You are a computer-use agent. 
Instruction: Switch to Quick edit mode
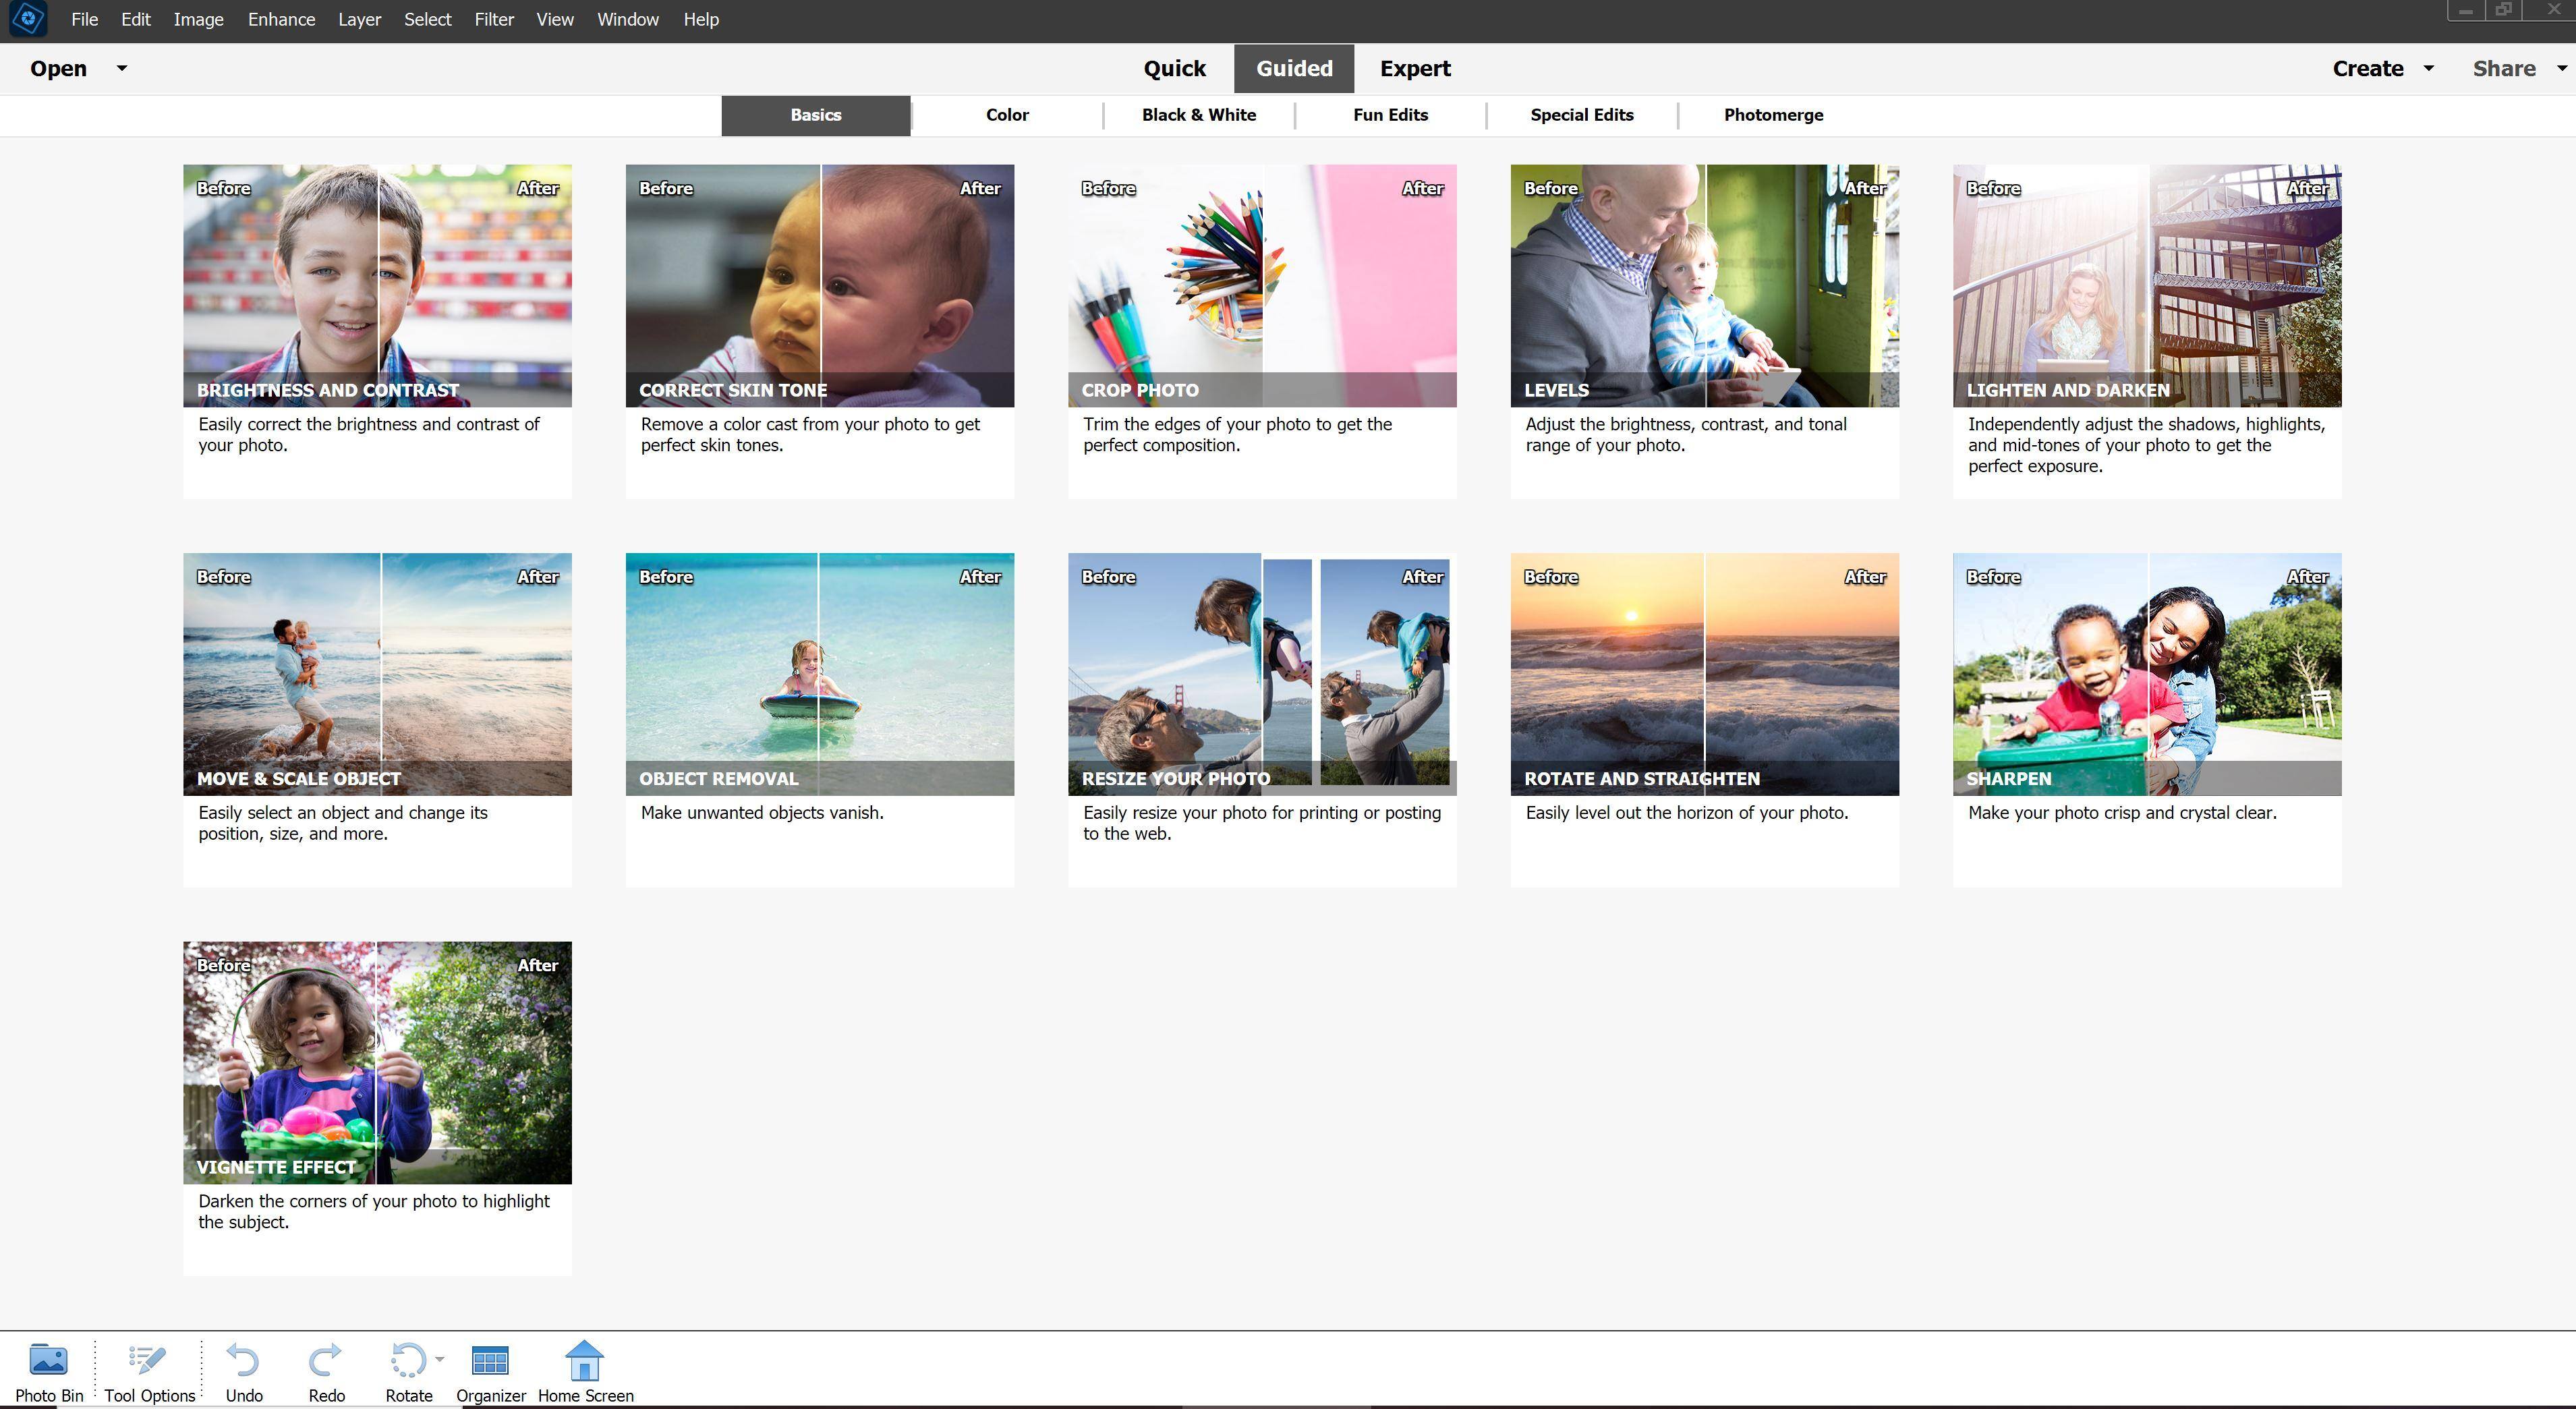tap(1174, 68)
